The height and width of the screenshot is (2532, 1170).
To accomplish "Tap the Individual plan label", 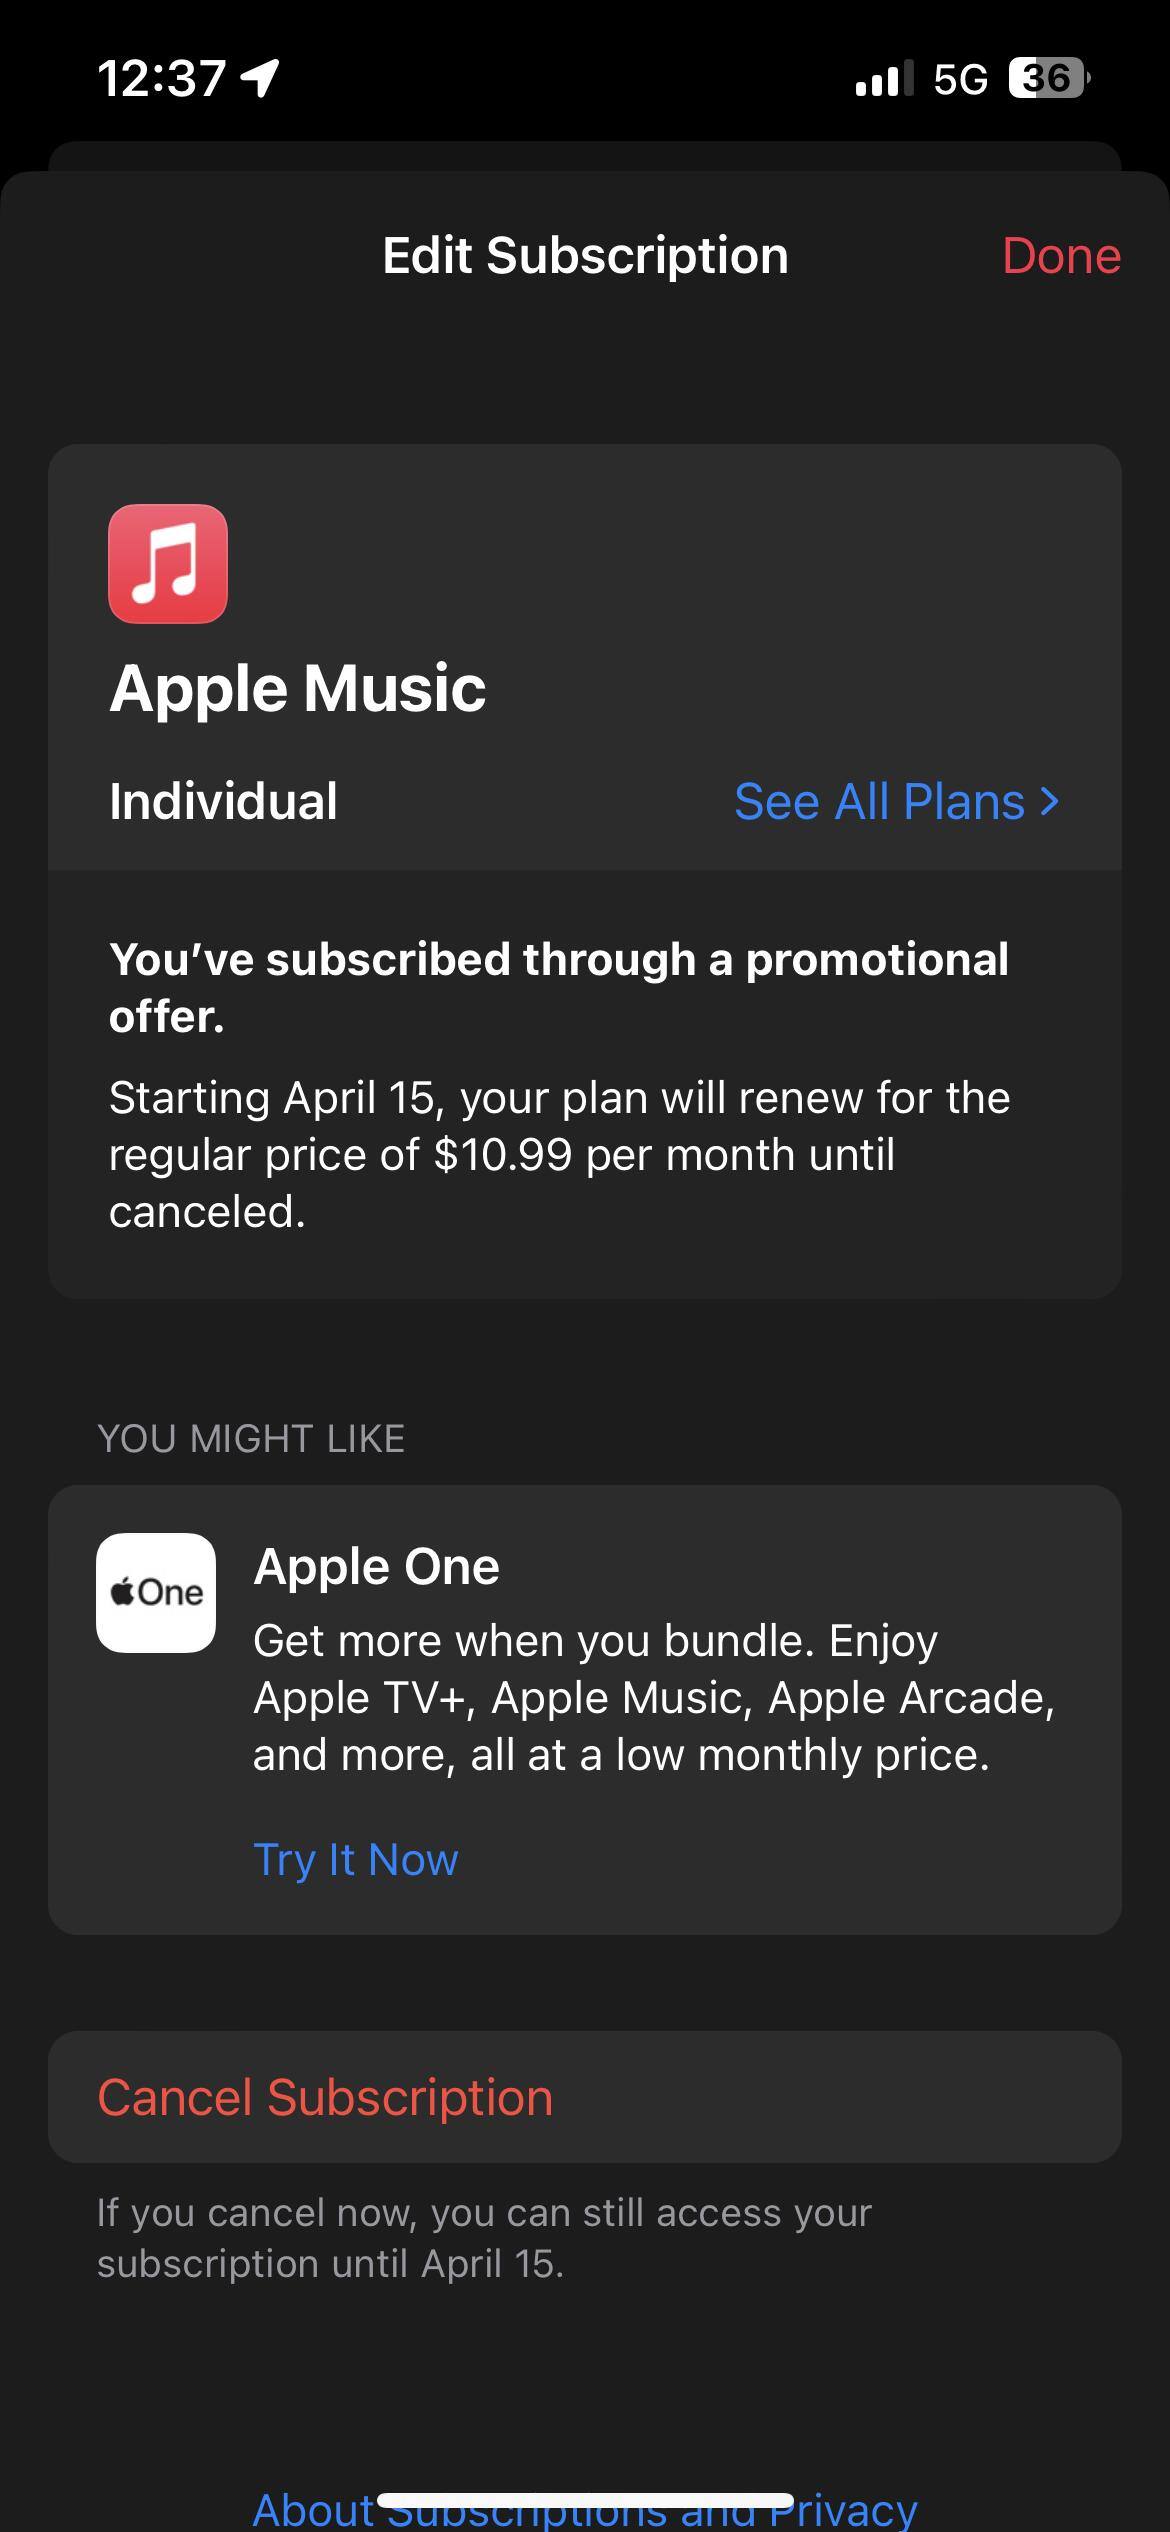I will click(223, 801).
